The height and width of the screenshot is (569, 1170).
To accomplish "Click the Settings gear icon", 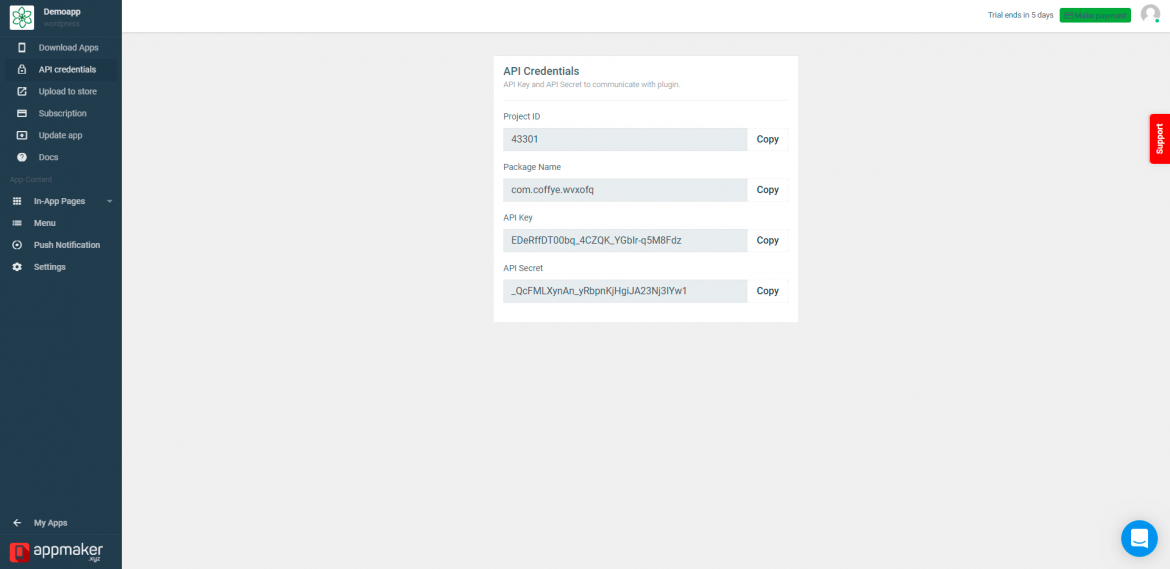I will pyautogui.click(x=17, y=267).
